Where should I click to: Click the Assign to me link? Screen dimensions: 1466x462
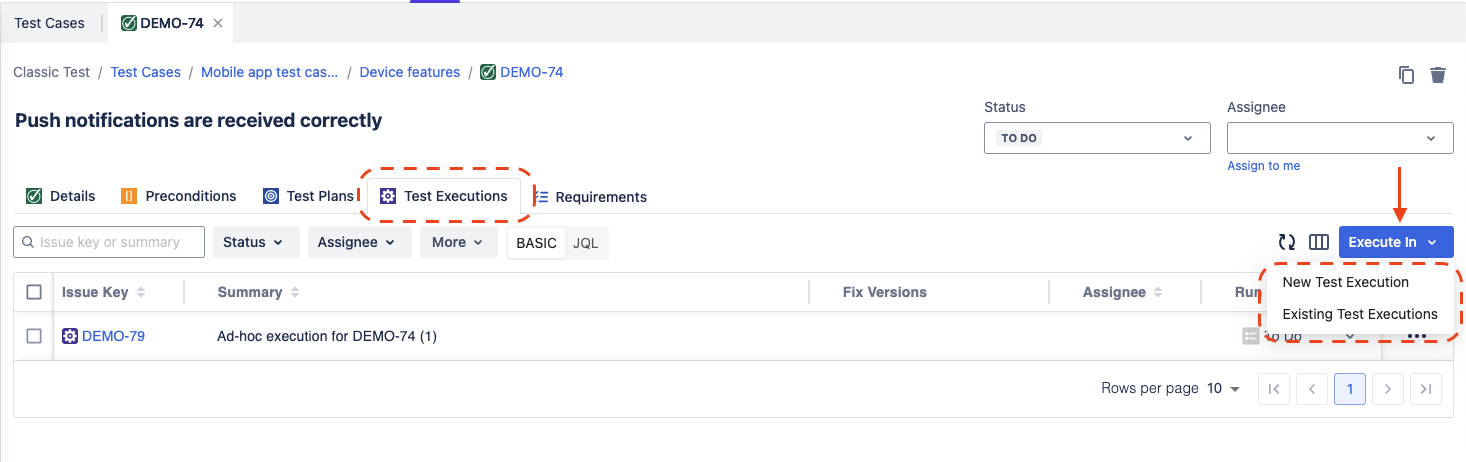click(x=1263, y=166)
